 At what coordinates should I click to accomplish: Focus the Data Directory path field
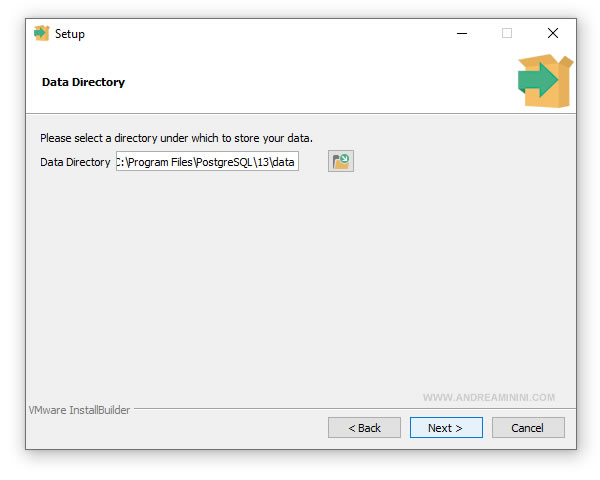pos(207,161)
